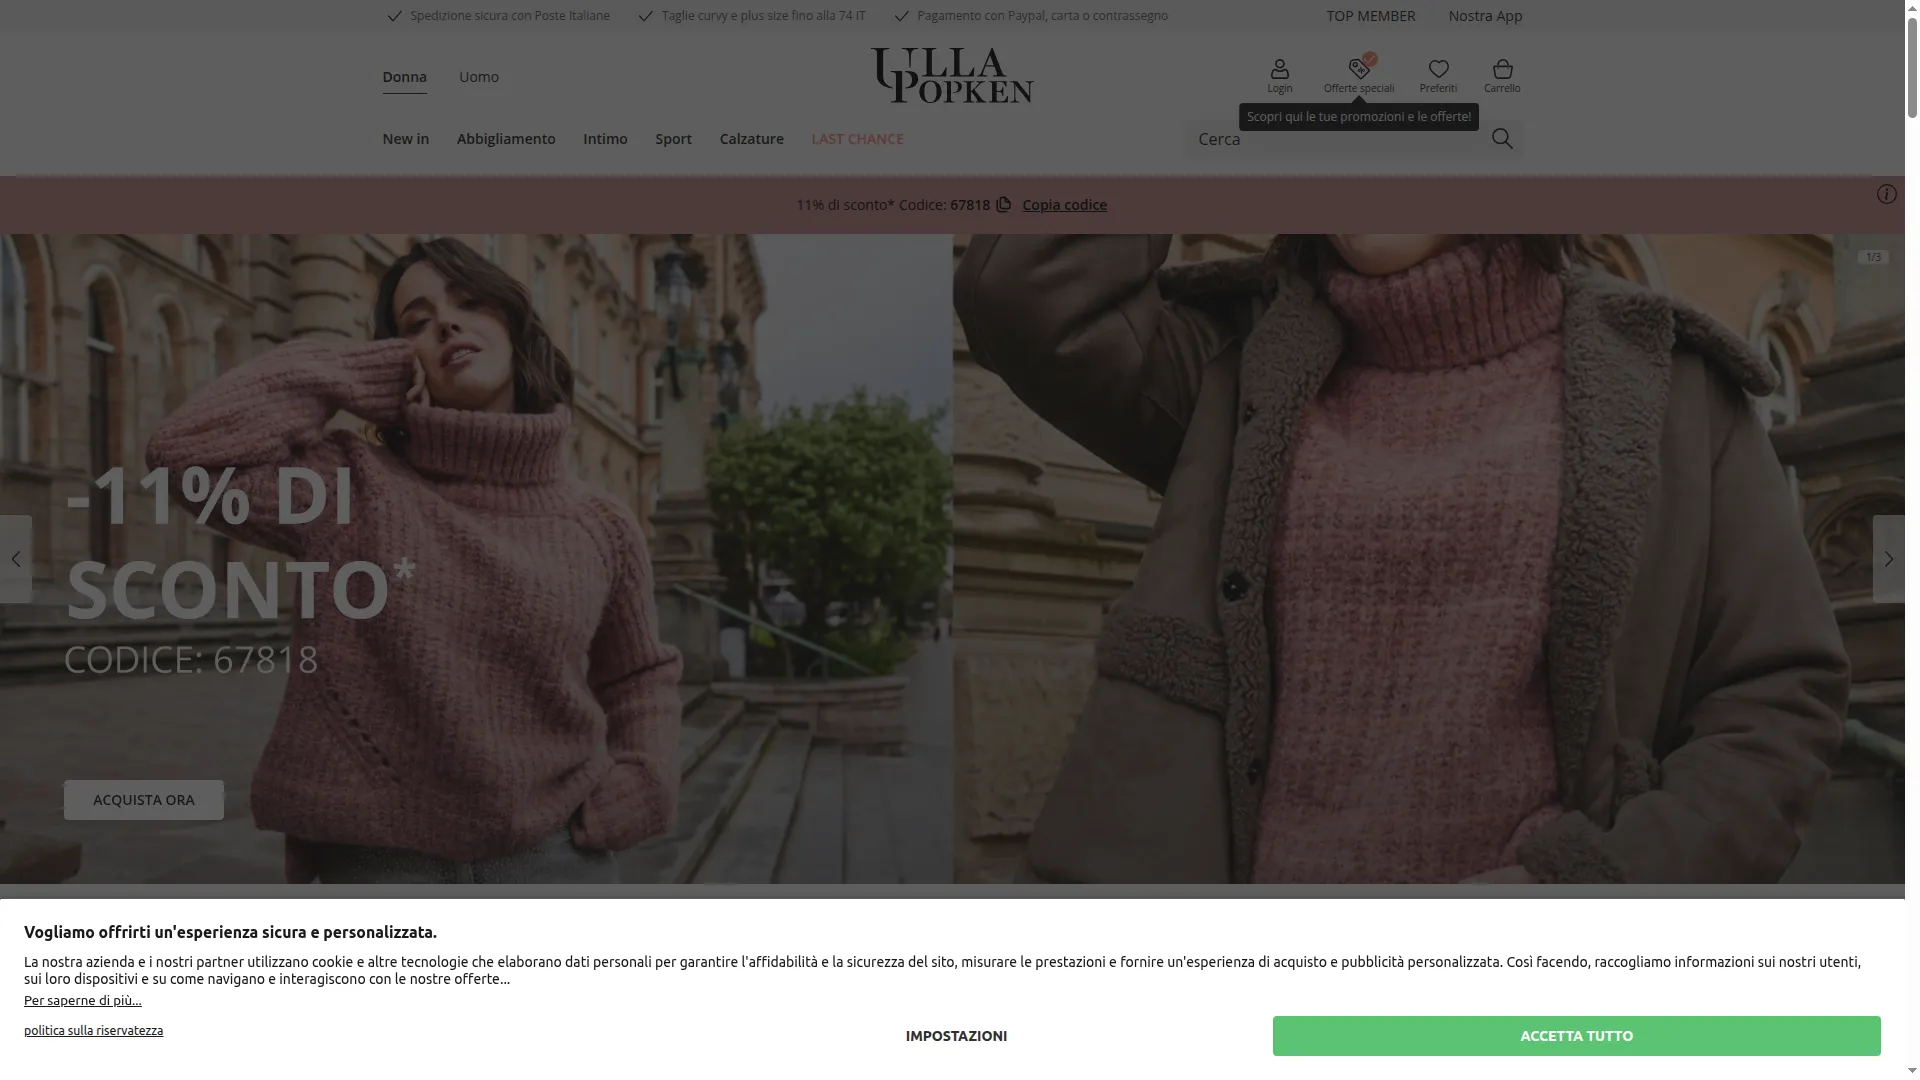Open the Abbigliamento menu

click(x=505, y=139)
